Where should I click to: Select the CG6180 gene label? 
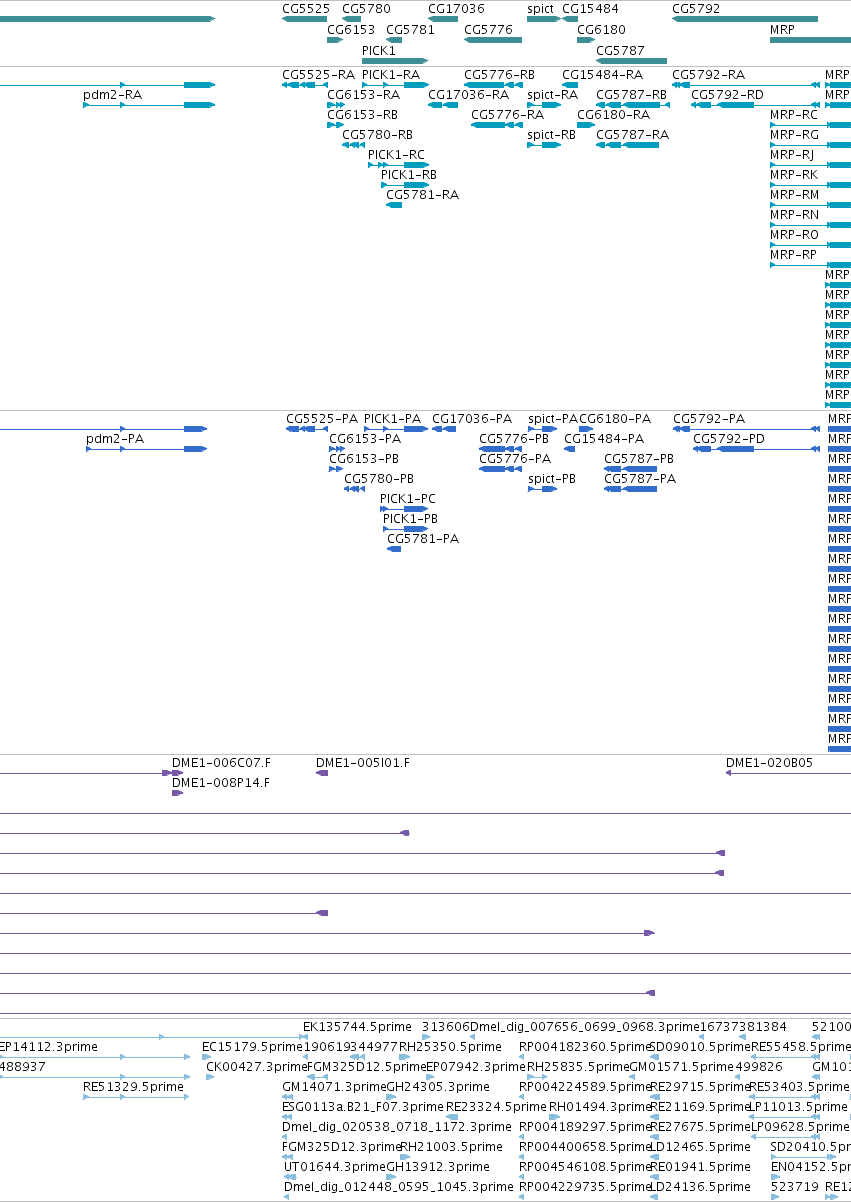click(601, 30)
